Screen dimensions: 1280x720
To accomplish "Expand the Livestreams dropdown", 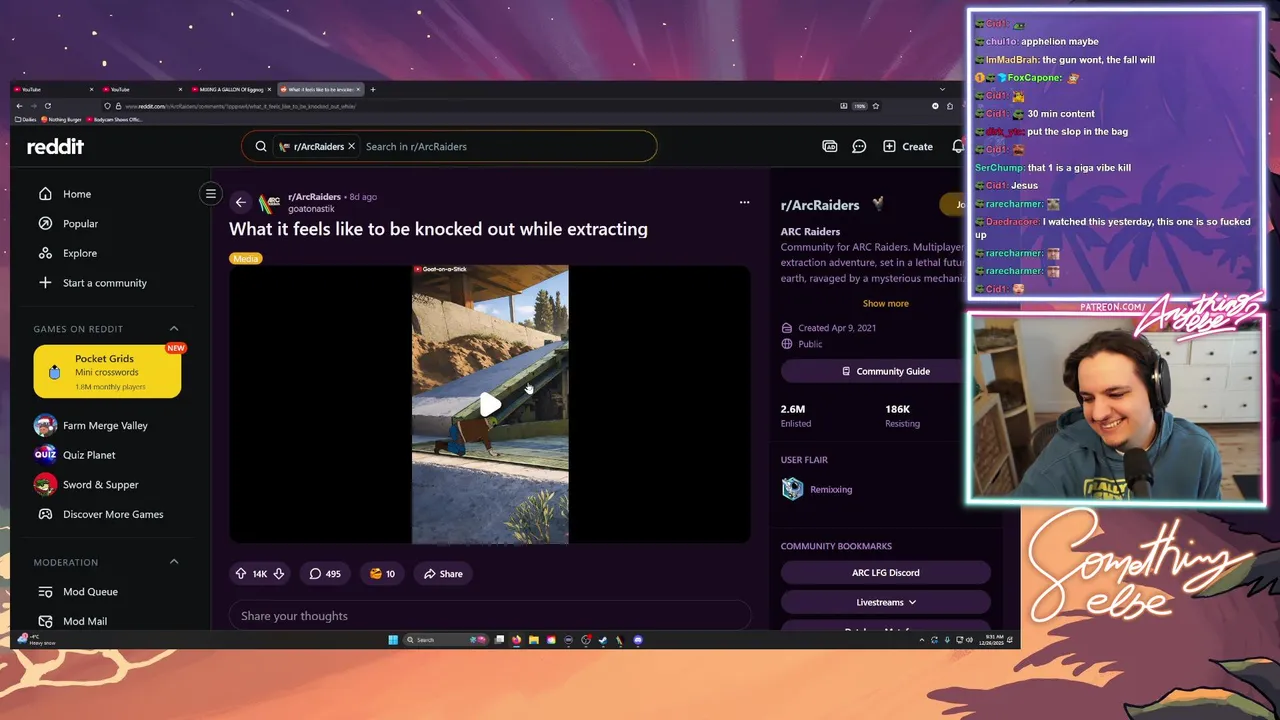I will [x=885, y=602].
